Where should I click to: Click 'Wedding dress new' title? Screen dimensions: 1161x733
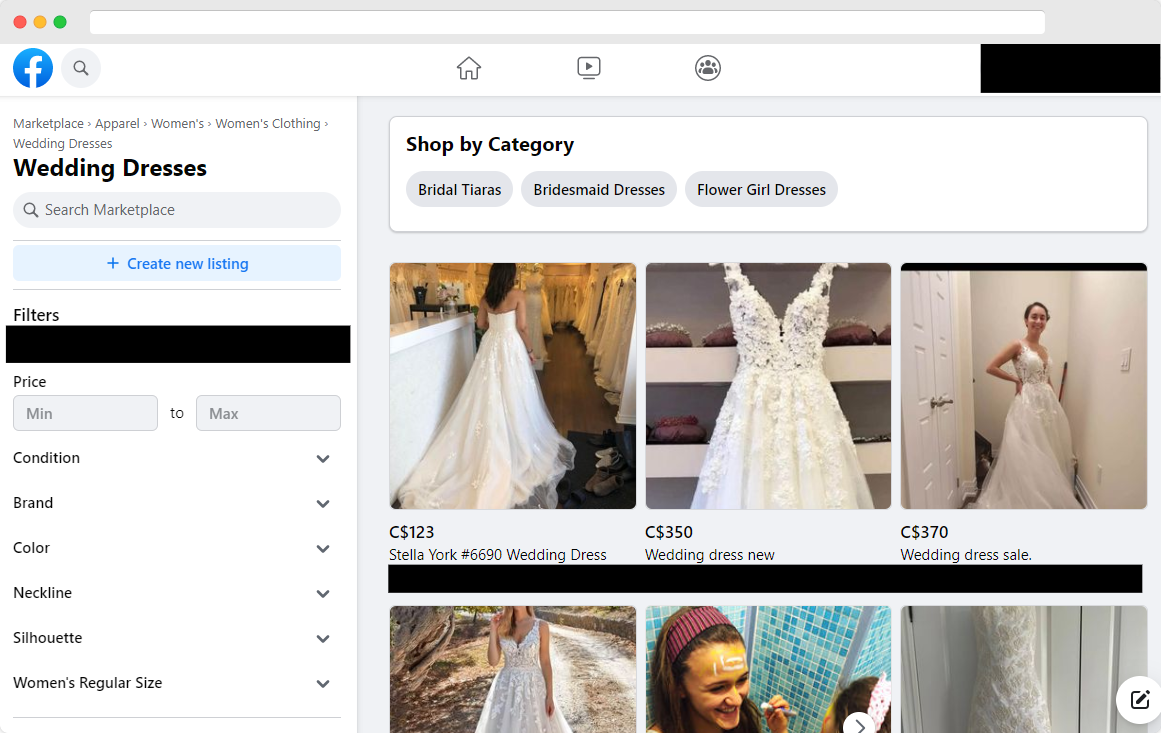(709, 555)
